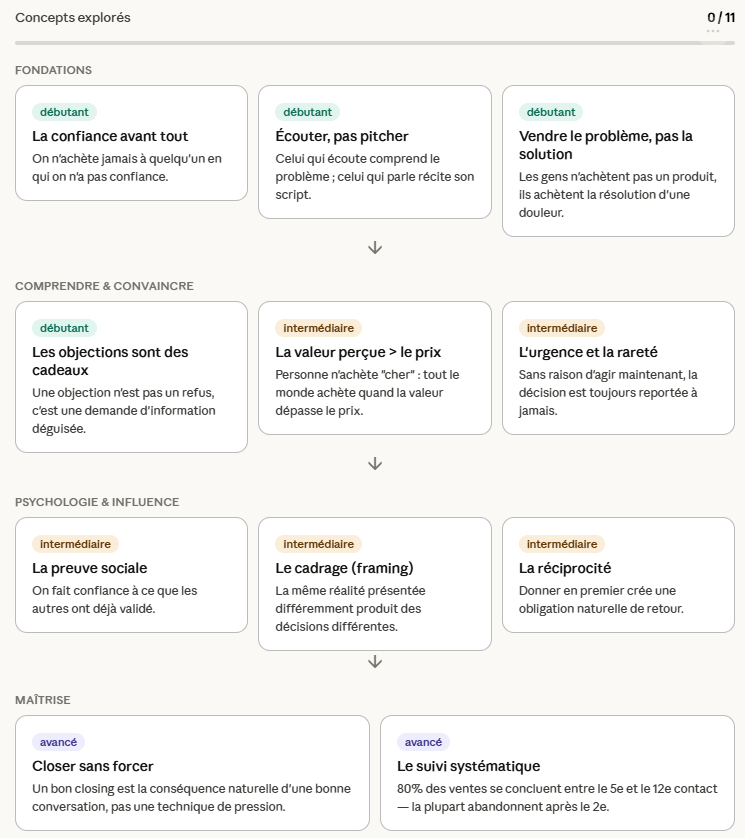The image size is (745, 838).
Task: Select the "Le cadrage (framing)" card
Action: (375, 584)
